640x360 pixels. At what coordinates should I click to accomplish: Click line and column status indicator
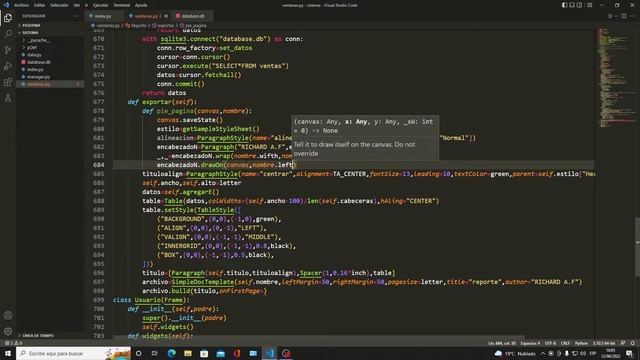point(502,343)
